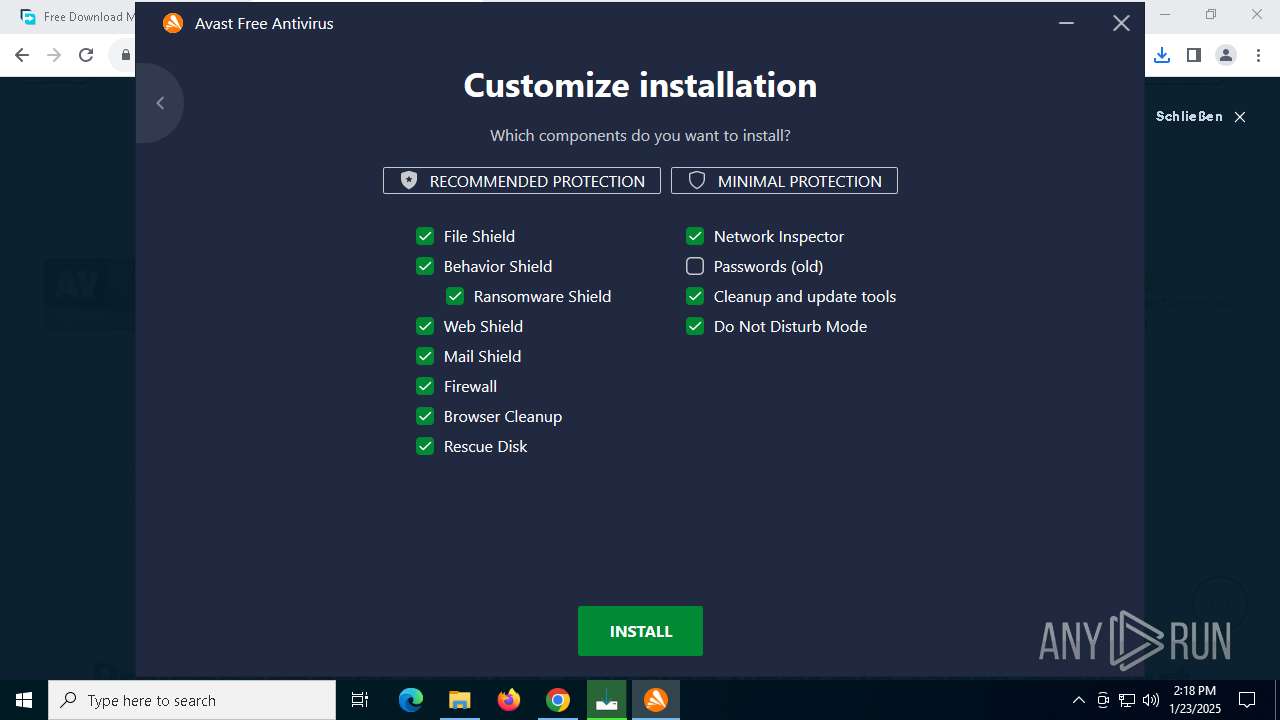Close the Avast installer window
The width and height of the screenshot is (1280, 720).
(x=1121, y=23)
